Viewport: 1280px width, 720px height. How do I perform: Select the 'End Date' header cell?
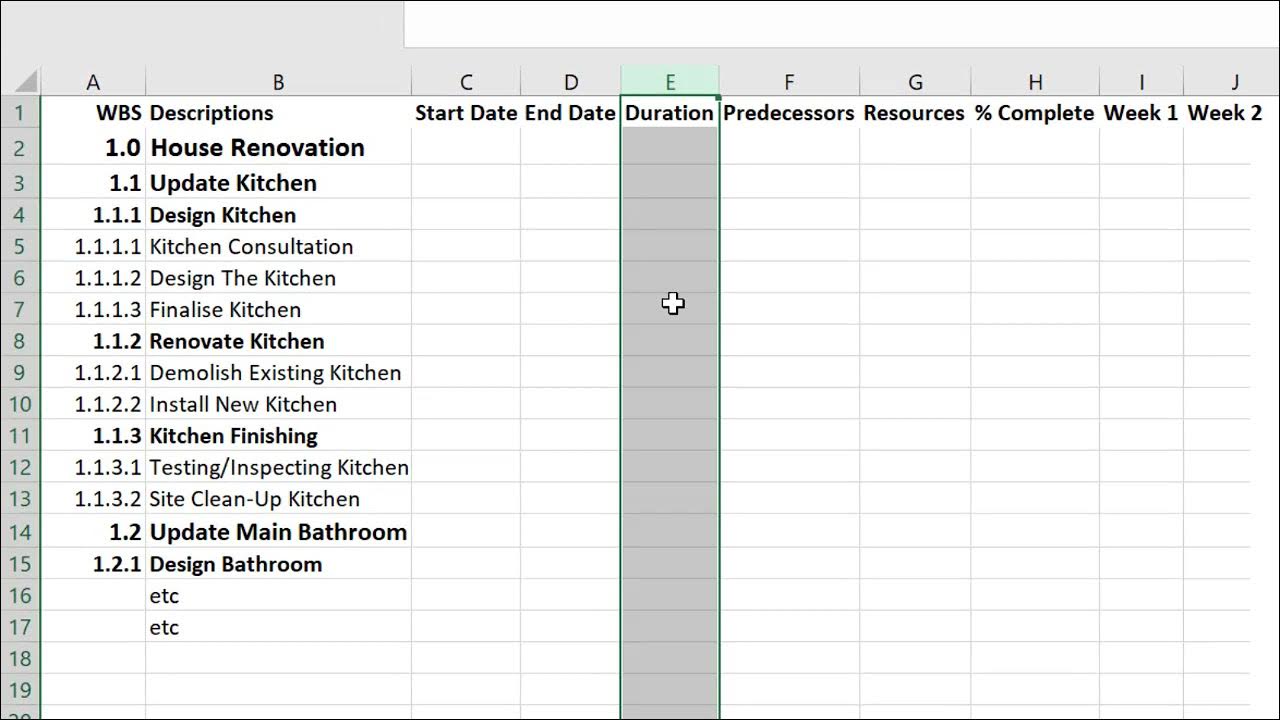point(570,113)
